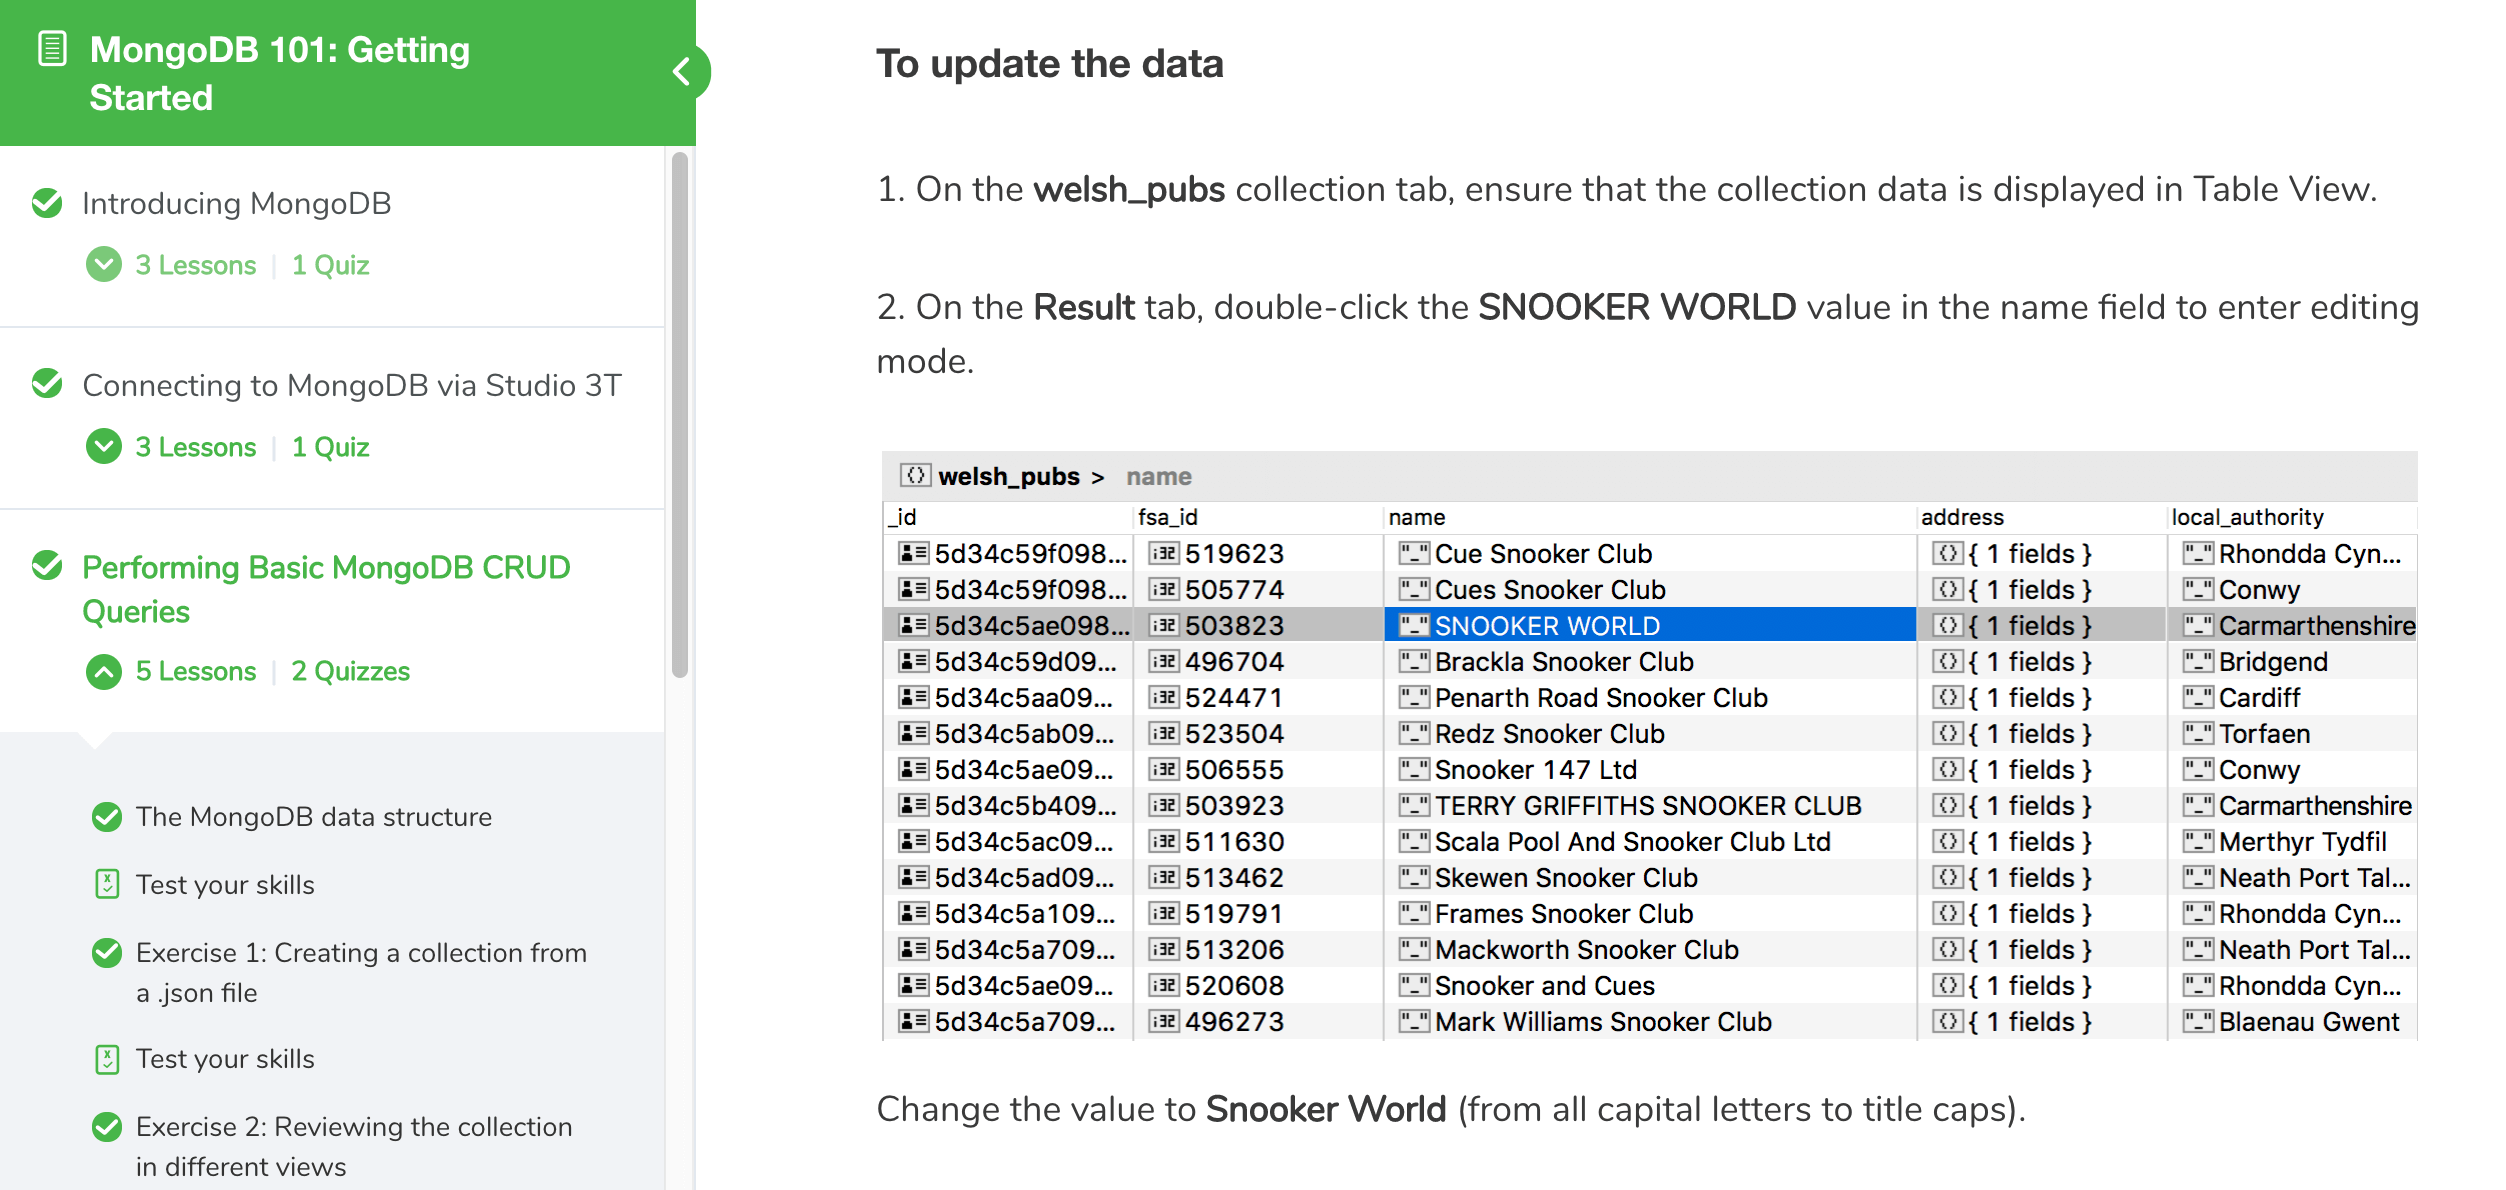2506x1190 pixels.
Task: Click the string type icon beside SNOOKER WORLD
Action: tap(1414, 625)
